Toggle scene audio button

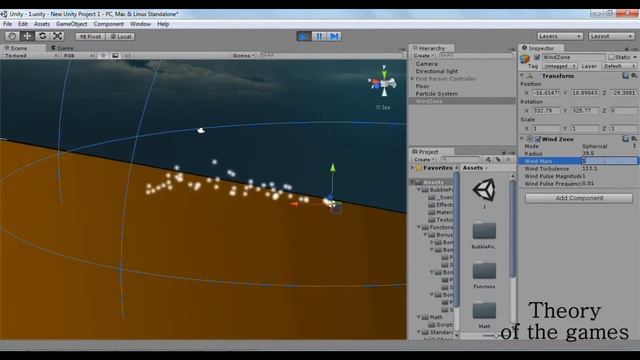pyautogui.click(x=127, y=56)
